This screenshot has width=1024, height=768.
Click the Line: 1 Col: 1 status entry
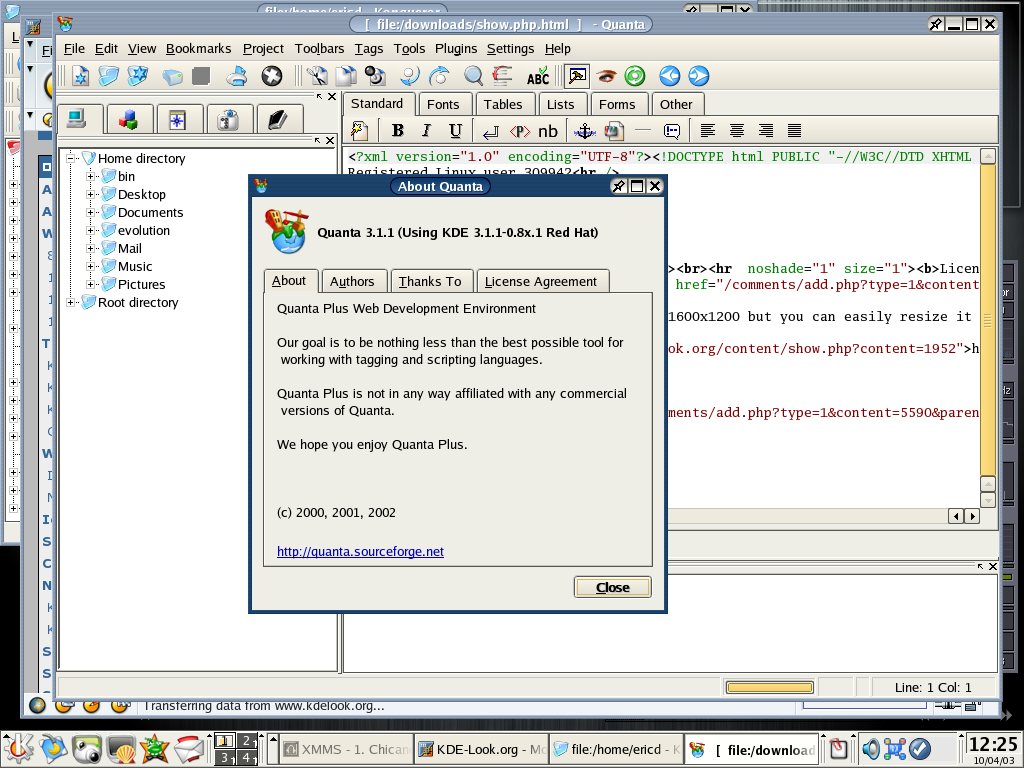[x=933, y=687]
